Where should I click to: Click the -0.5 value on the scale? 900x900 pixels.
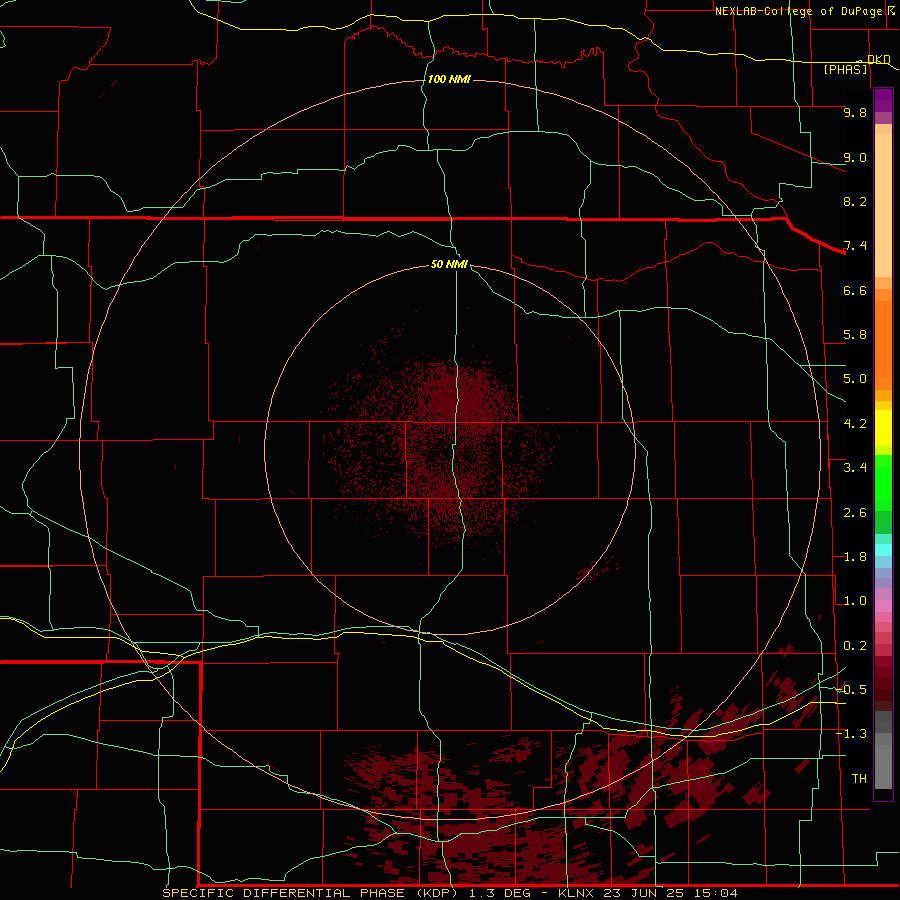point(851,690)
